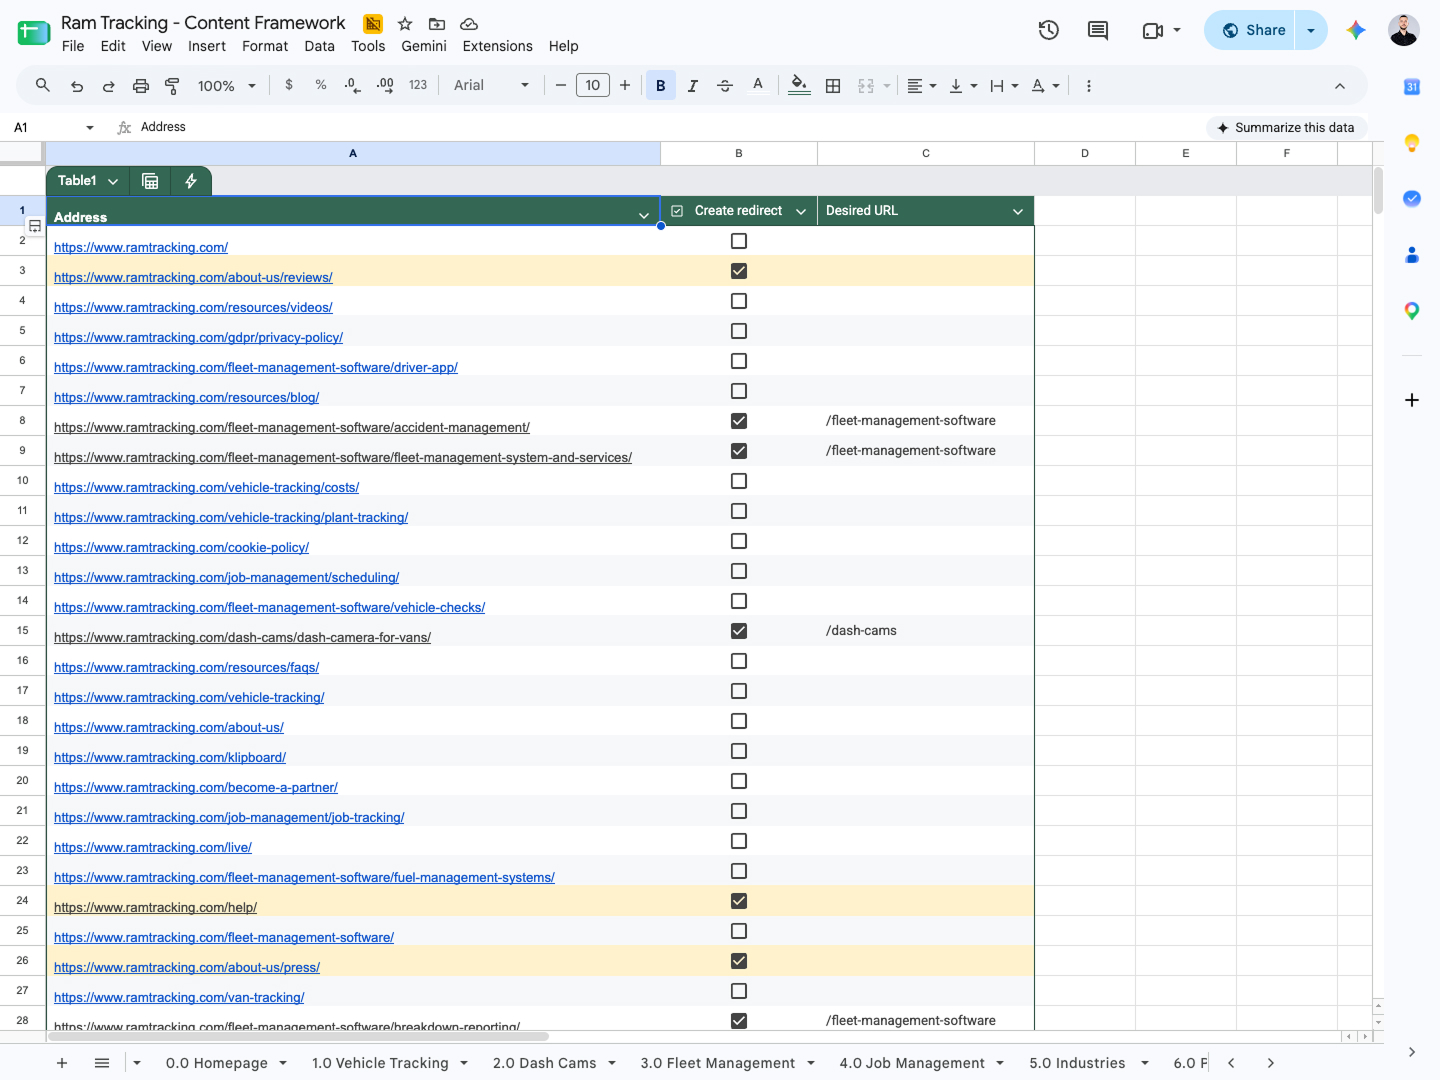Show the all sheets list

pos(102,1063)
